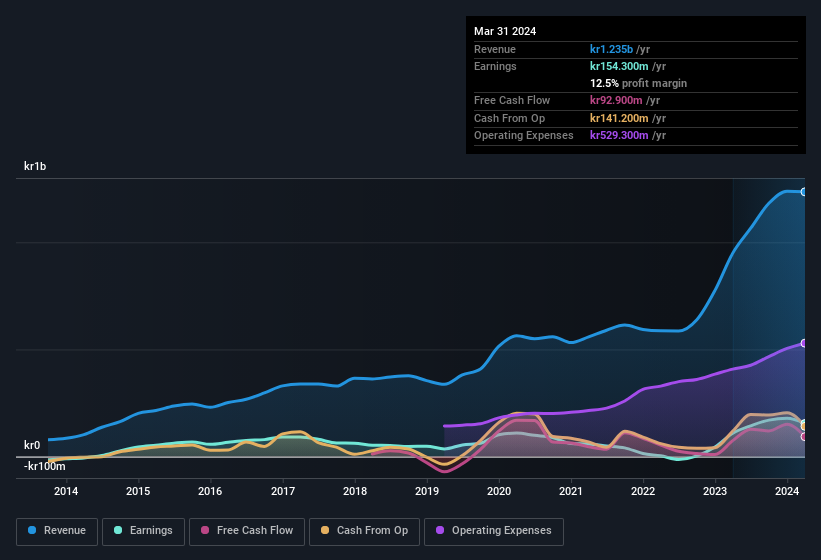Screen dimensions: 821x560
Task: Click the Operating Expenses endpoint marker
Action: click(803, 343)
